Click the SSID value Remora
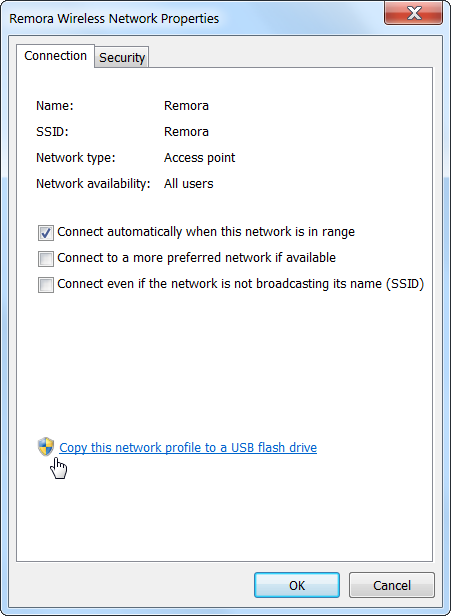451x616 pixels. pyautogui.click(x=186, y=132)
